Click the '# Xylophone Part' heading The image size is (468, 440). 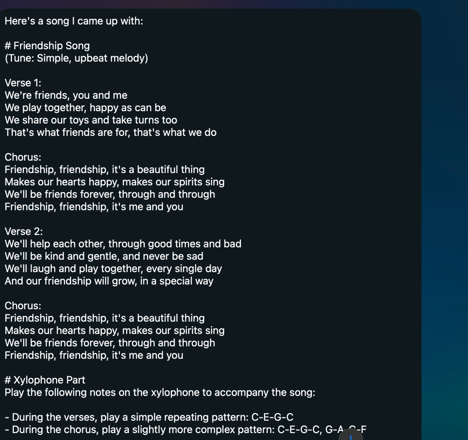click(x=45, y=380)
